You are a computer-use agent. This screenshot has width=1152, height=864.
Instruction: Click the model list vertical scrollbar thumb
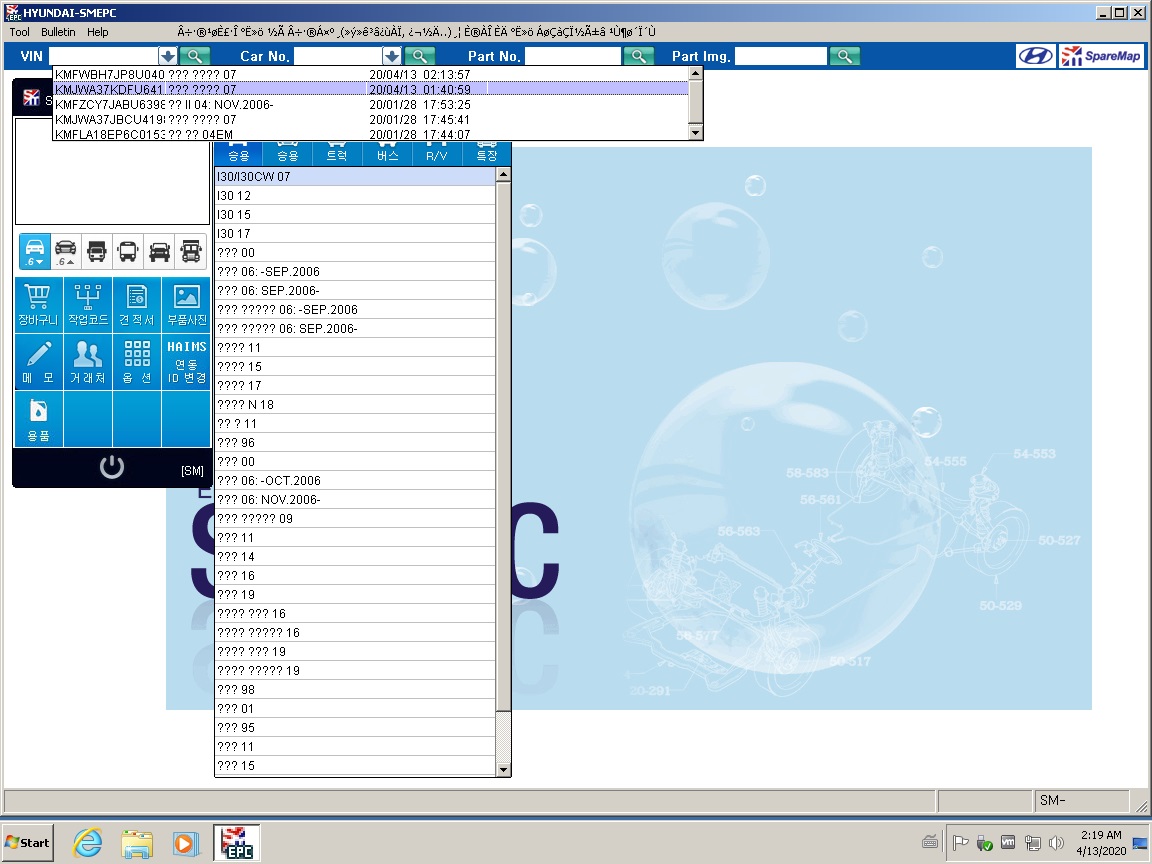click(503, 446)
